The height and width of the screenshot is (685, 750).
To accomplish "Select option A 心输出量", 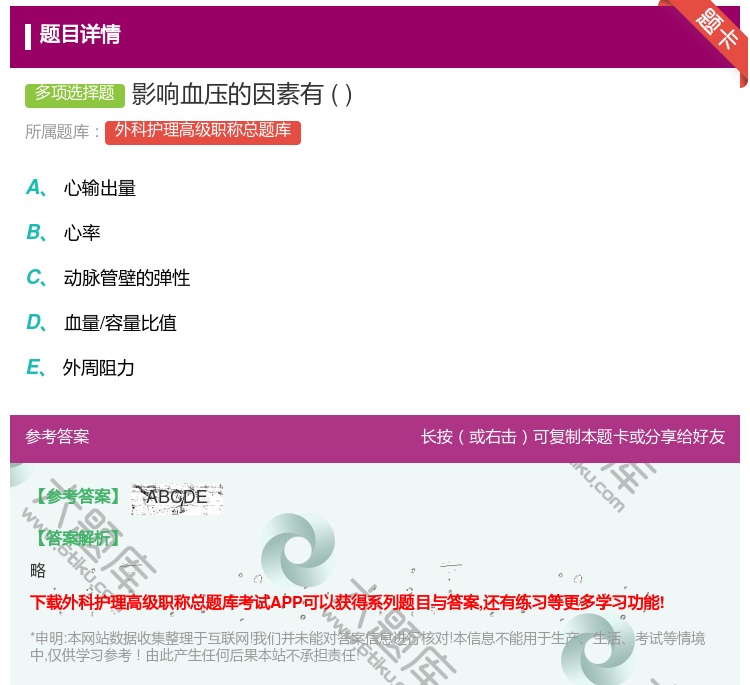I will pyautogui.click(x=99, y=188).
